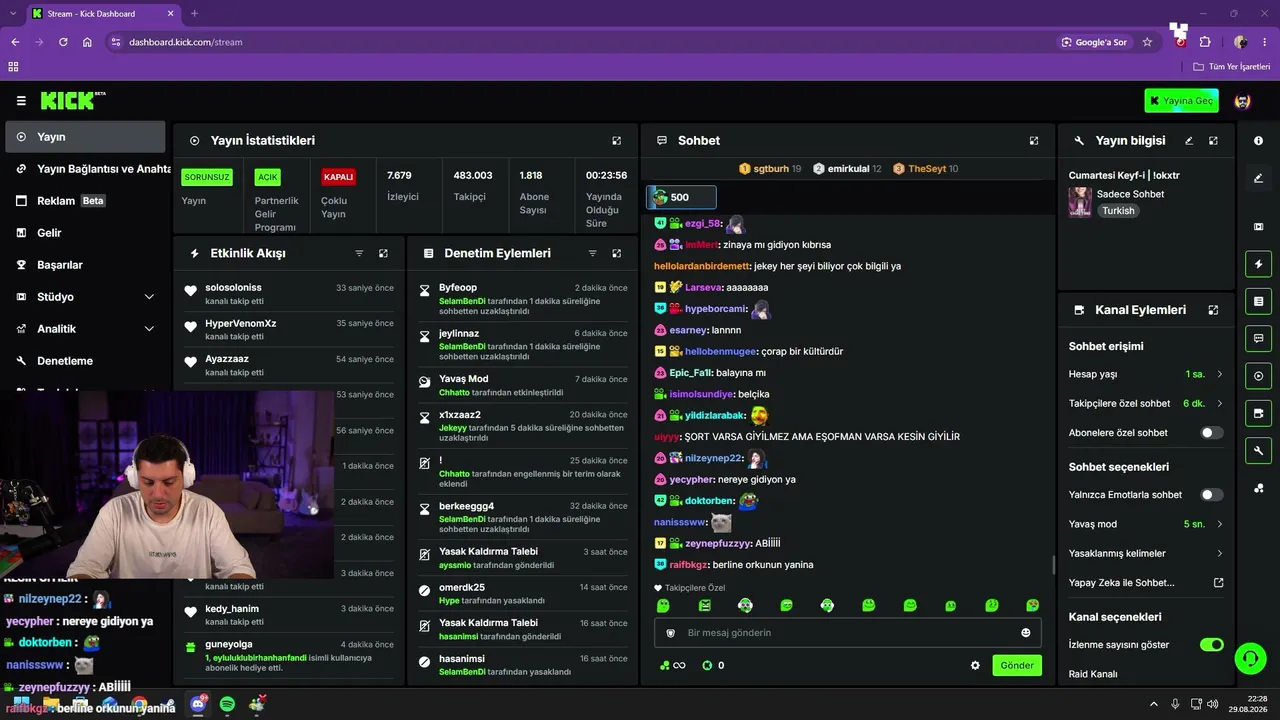Open Denetleme in the sidebar
The image size is (1280, 720).
(85, 361)
